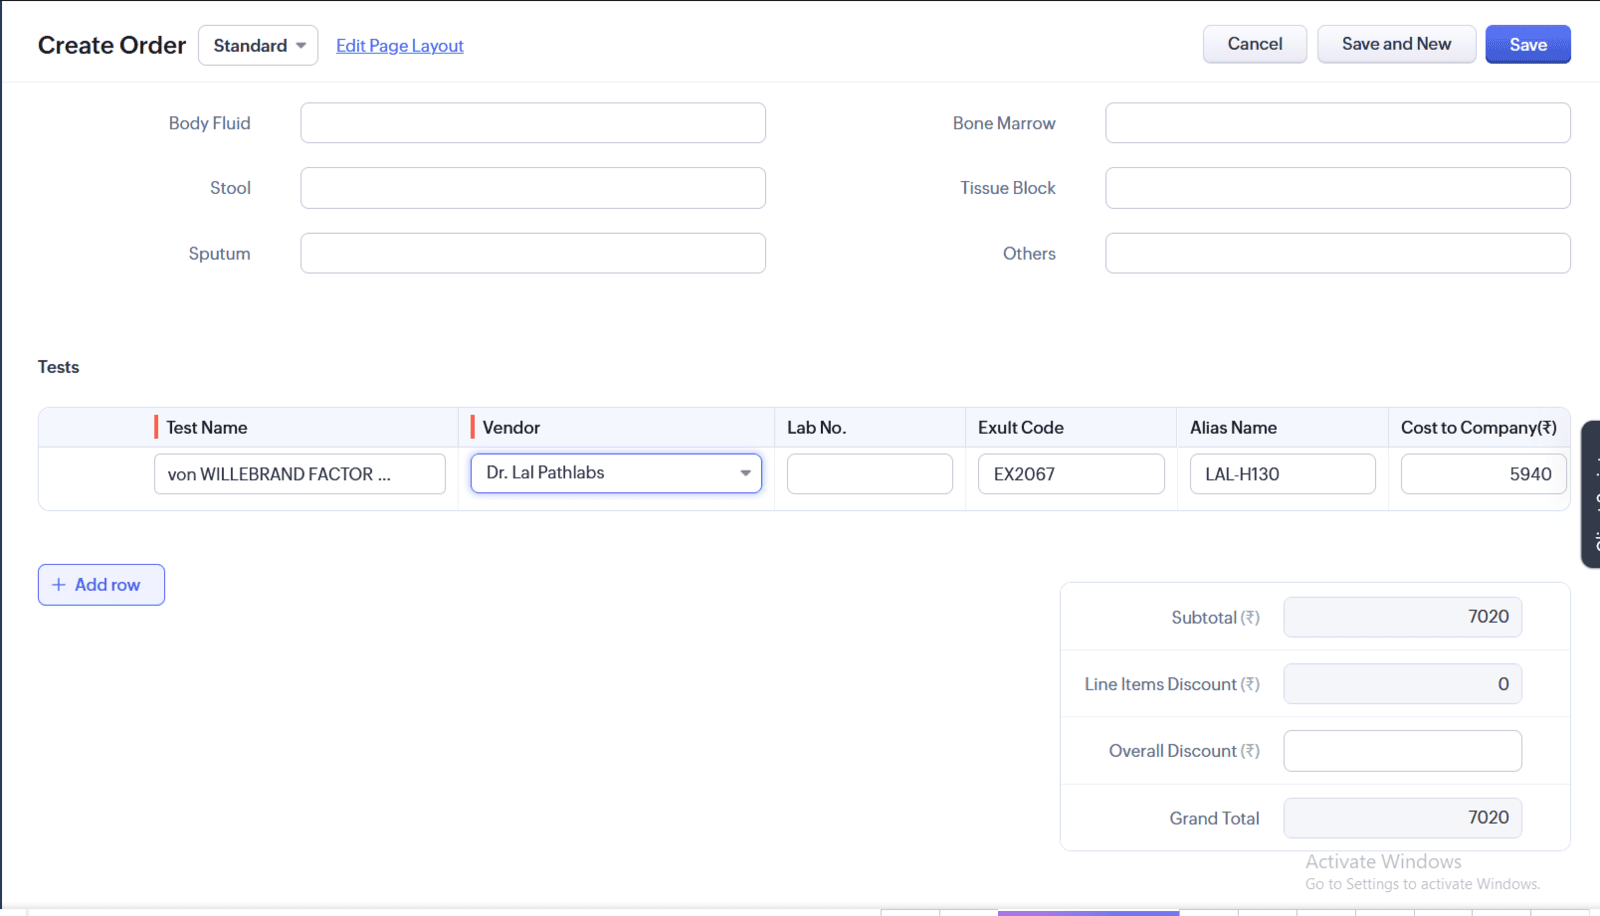This screenshot has height=916, width=1600.
Task: Open the Standard layout dropdown
Action: pos(258,46)
